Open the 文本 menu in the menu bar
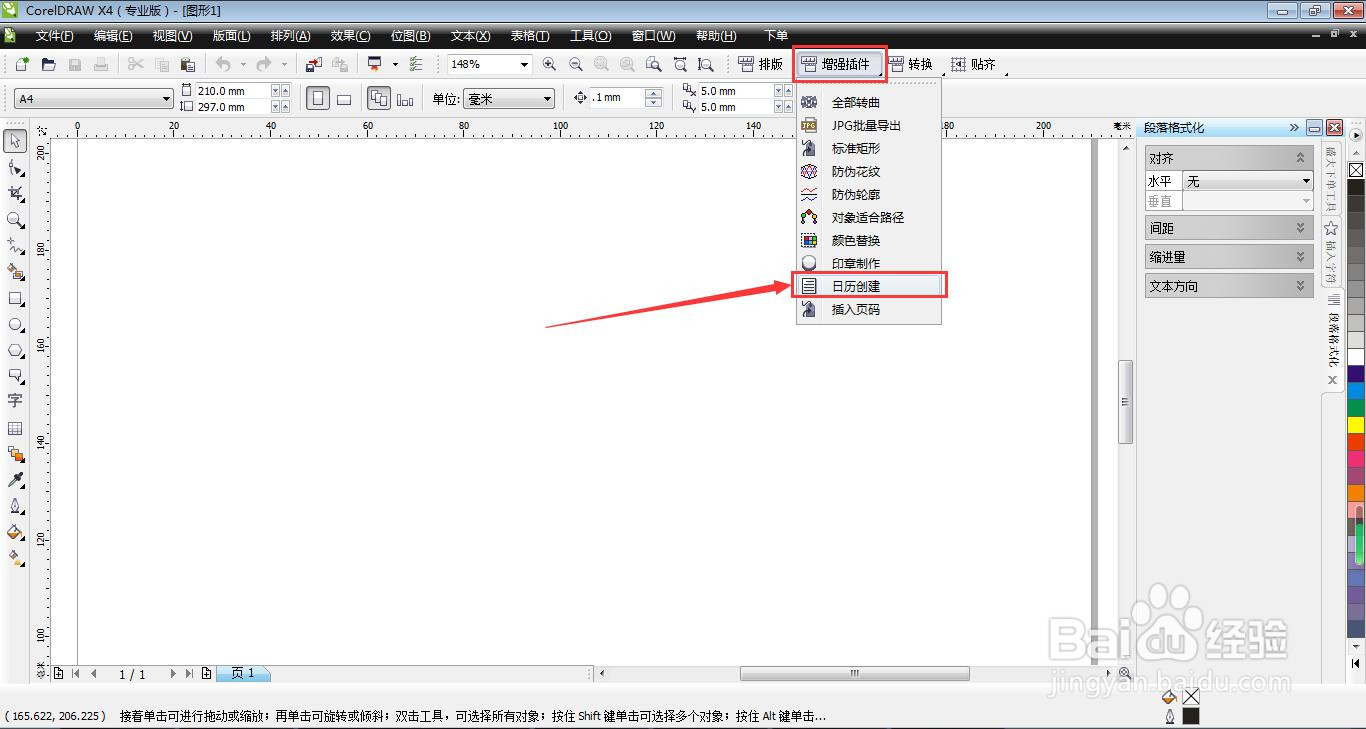The width and height of the screenshot is (1366, 729). pos(469,36)
